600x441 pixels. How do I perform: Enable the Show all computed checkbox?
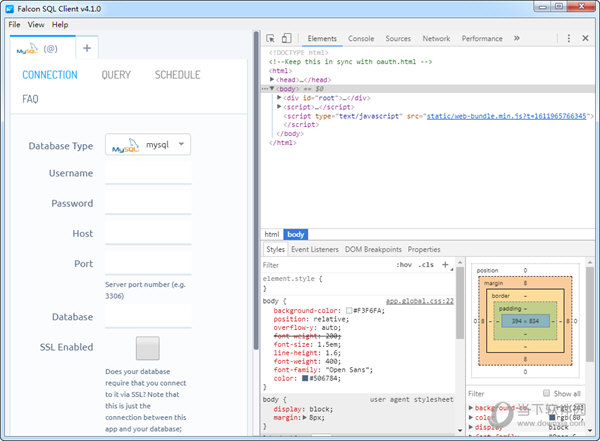click(x=546, y=393)
